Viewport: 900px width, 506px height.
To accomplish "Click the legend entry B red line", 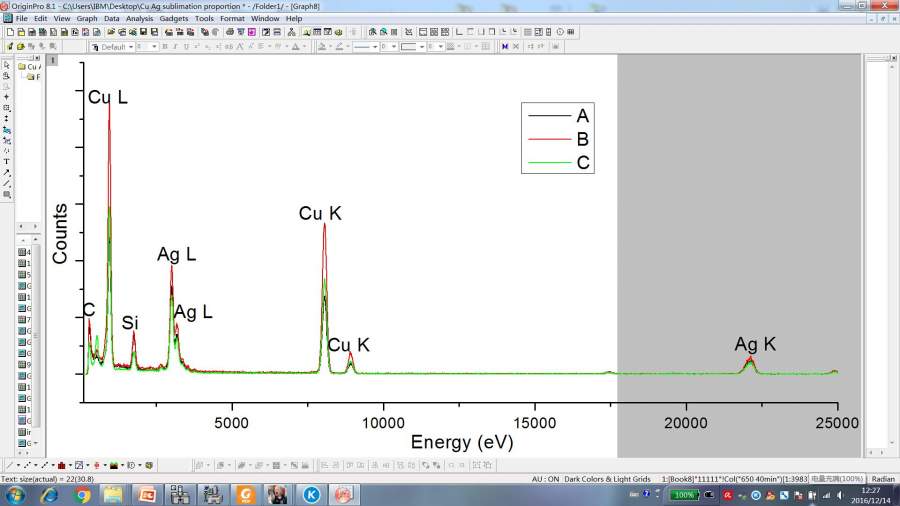I will 558,139.
